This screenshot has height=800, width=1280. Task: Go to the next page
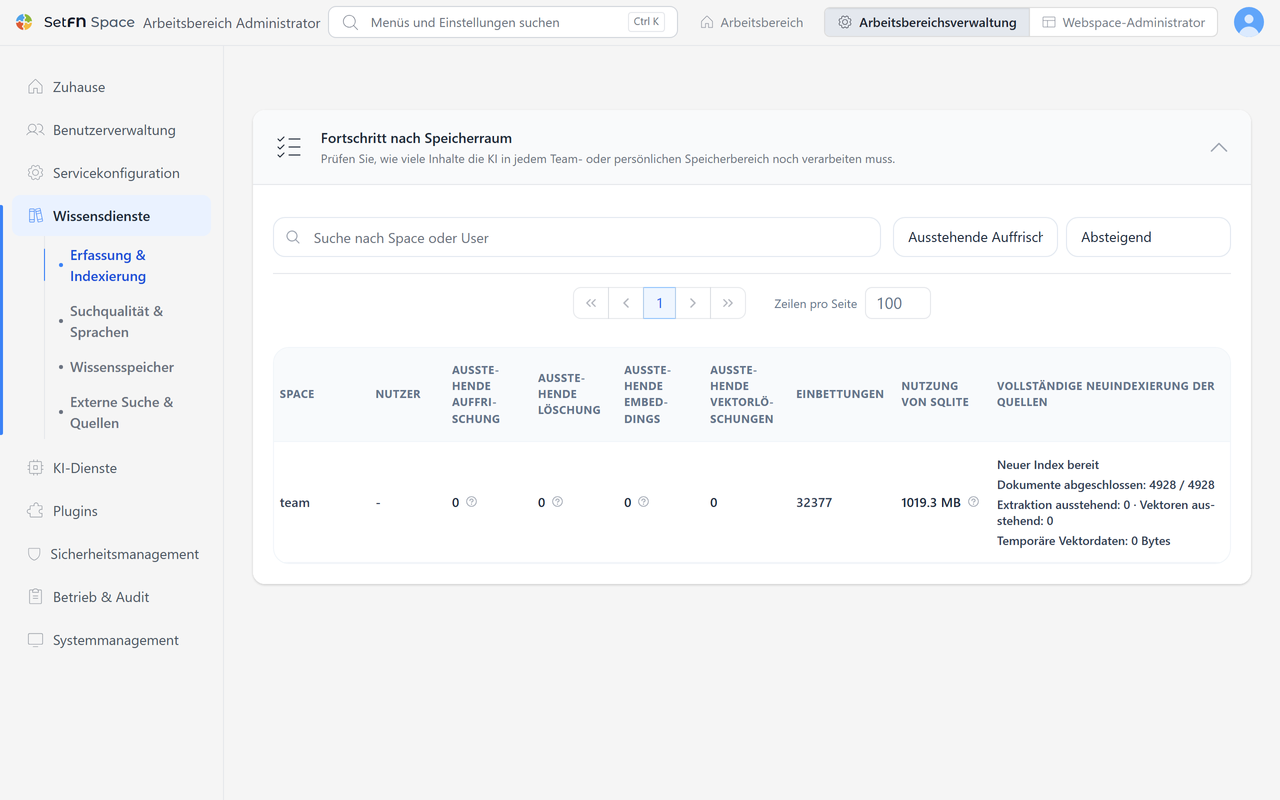click(693, 303)
